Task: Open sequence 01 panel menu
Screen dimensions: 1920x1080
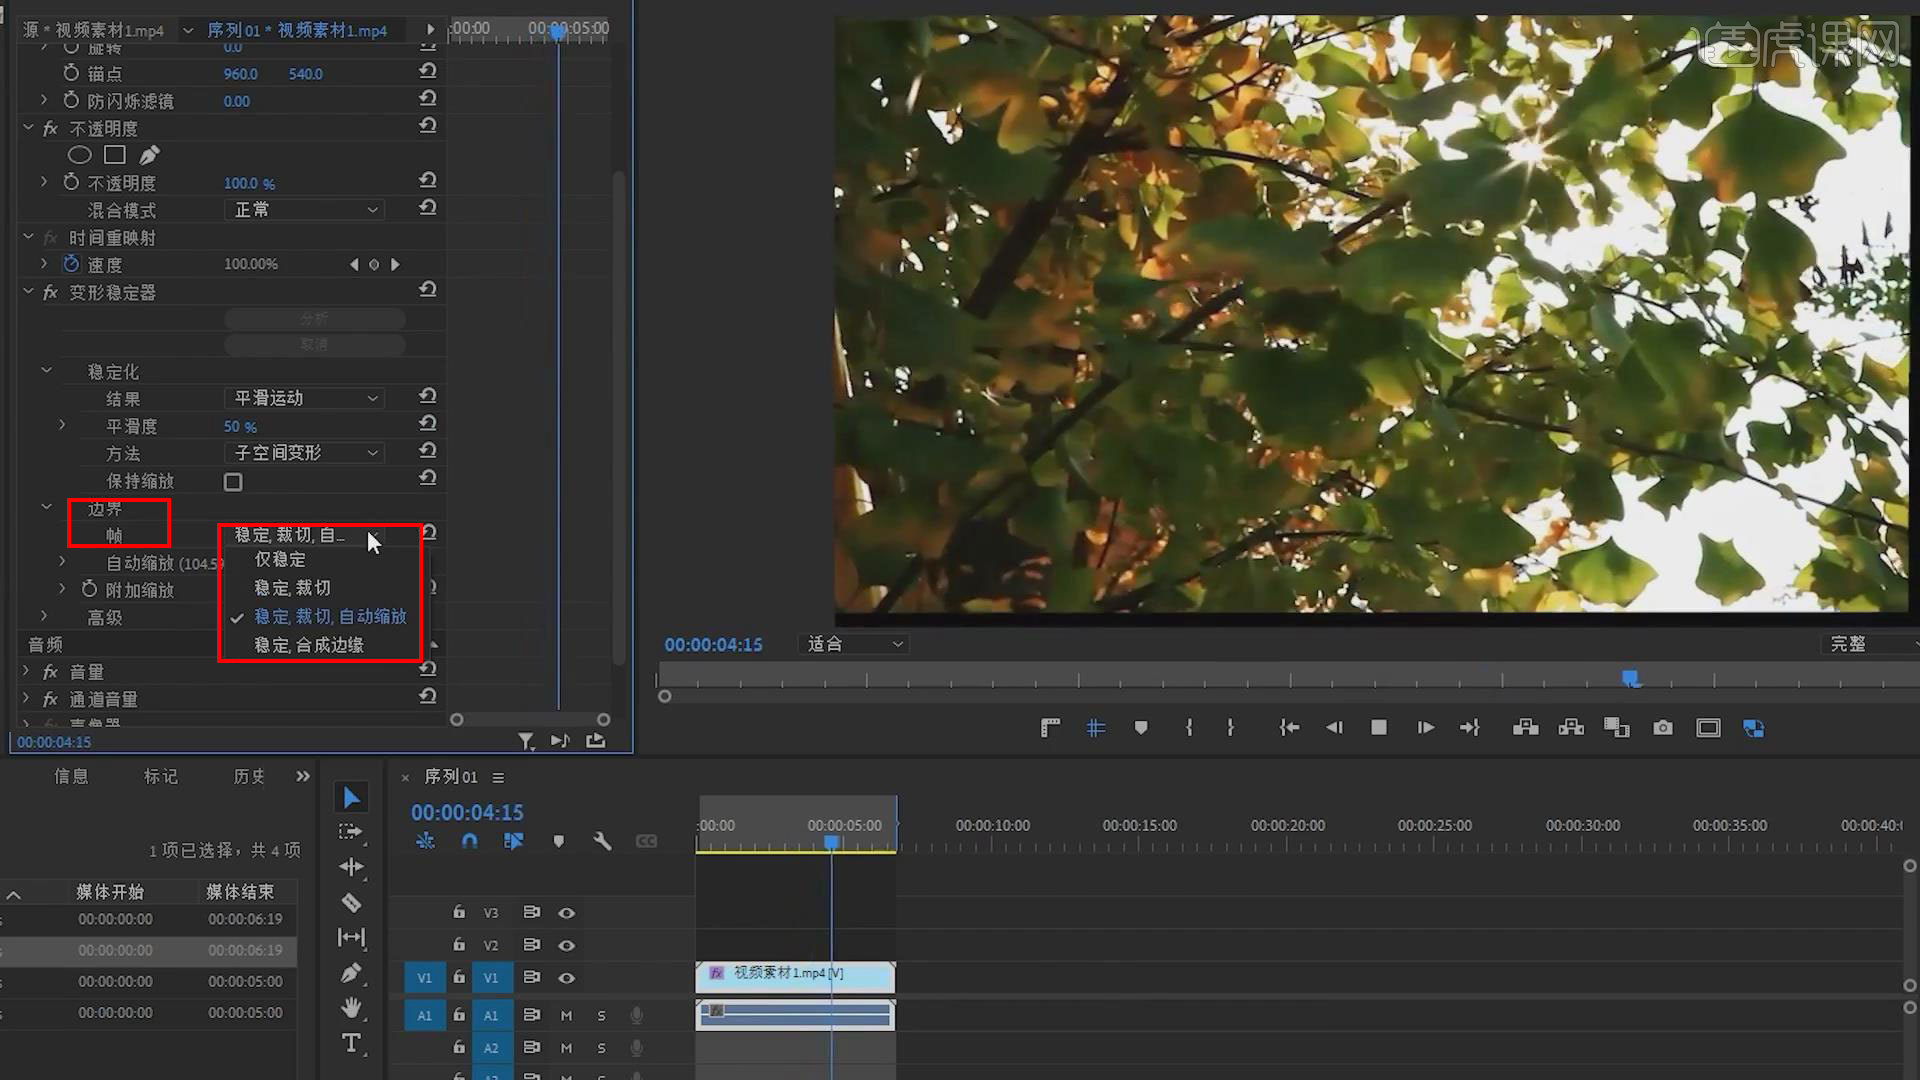Action: 498,777
